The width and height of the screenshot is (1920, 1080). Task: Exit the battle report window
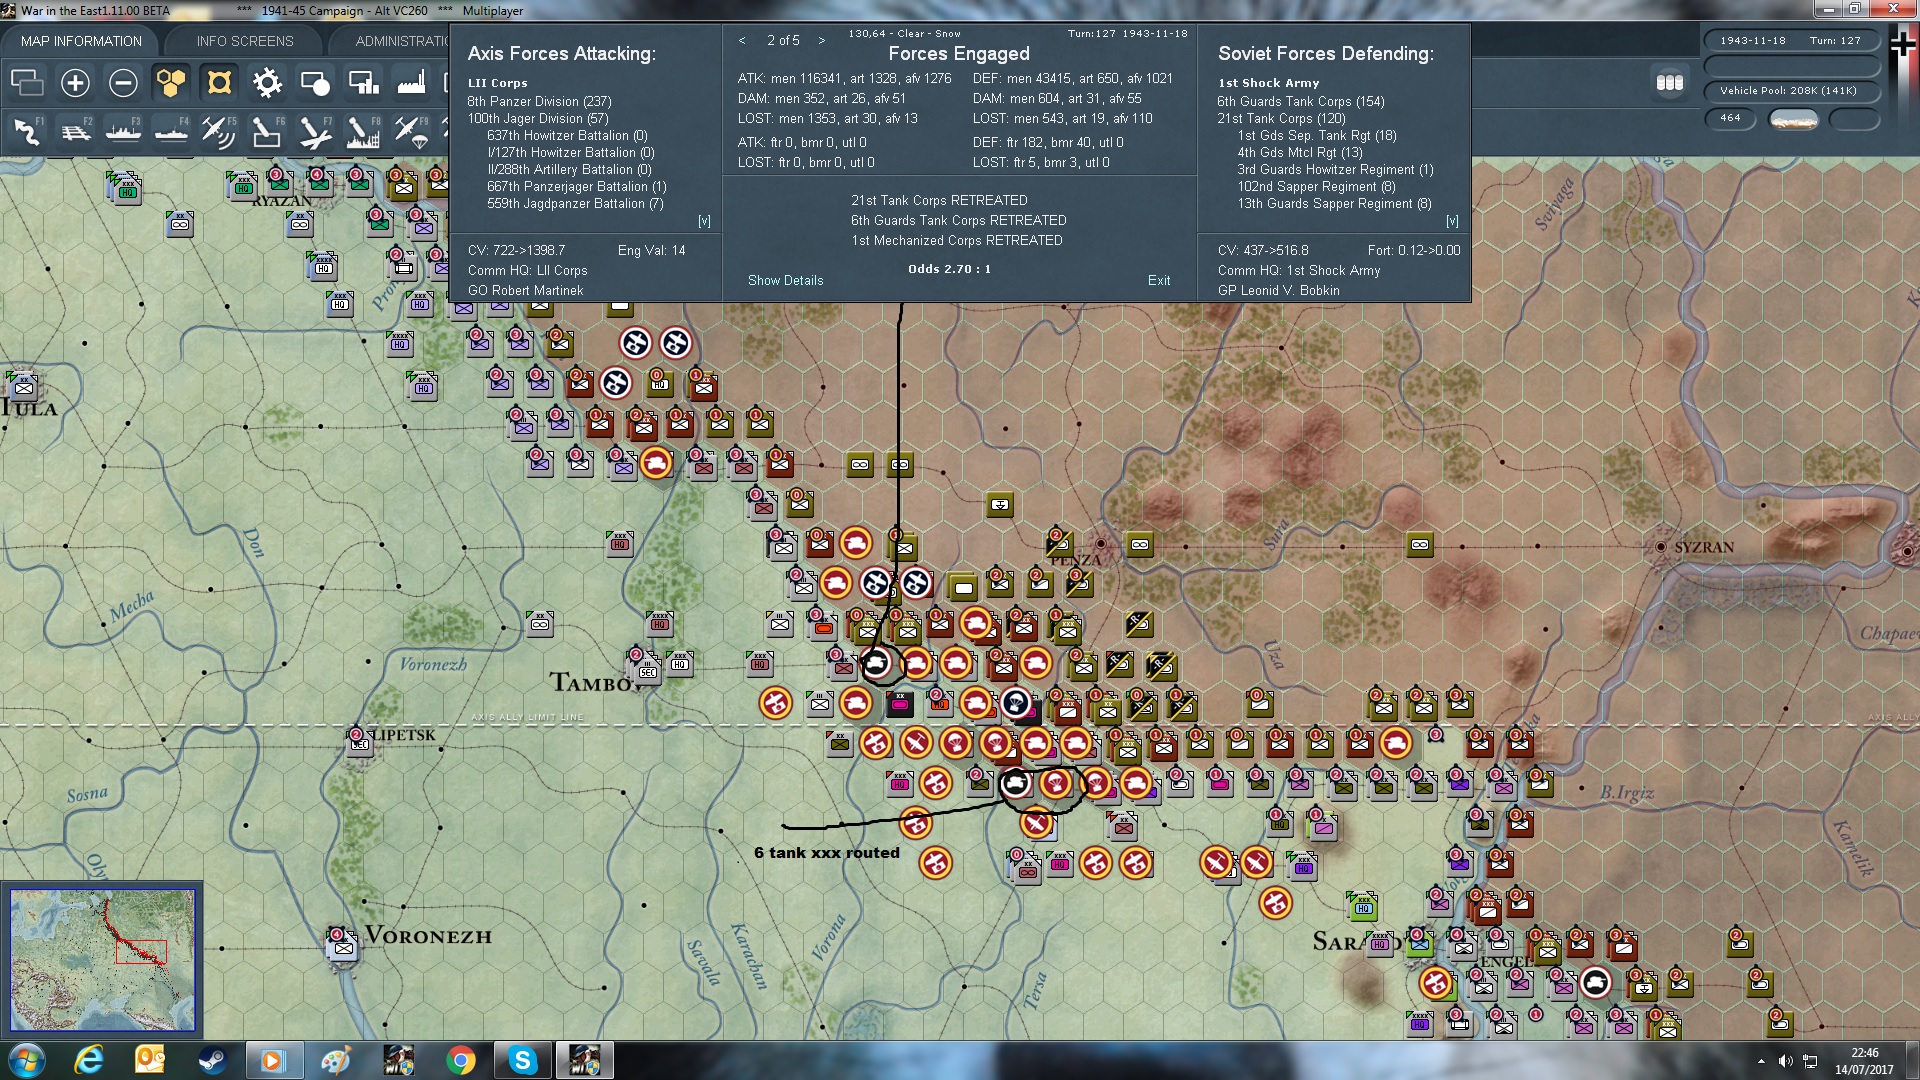[1159, 280]
